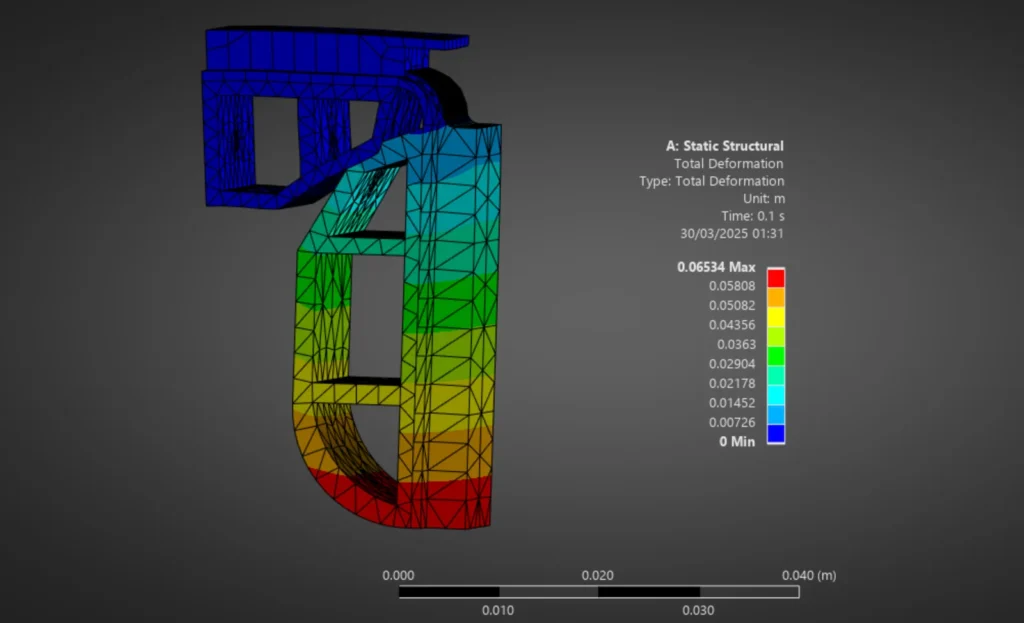
Task: Click the 0 Min legend value
Action: point(737,442)
